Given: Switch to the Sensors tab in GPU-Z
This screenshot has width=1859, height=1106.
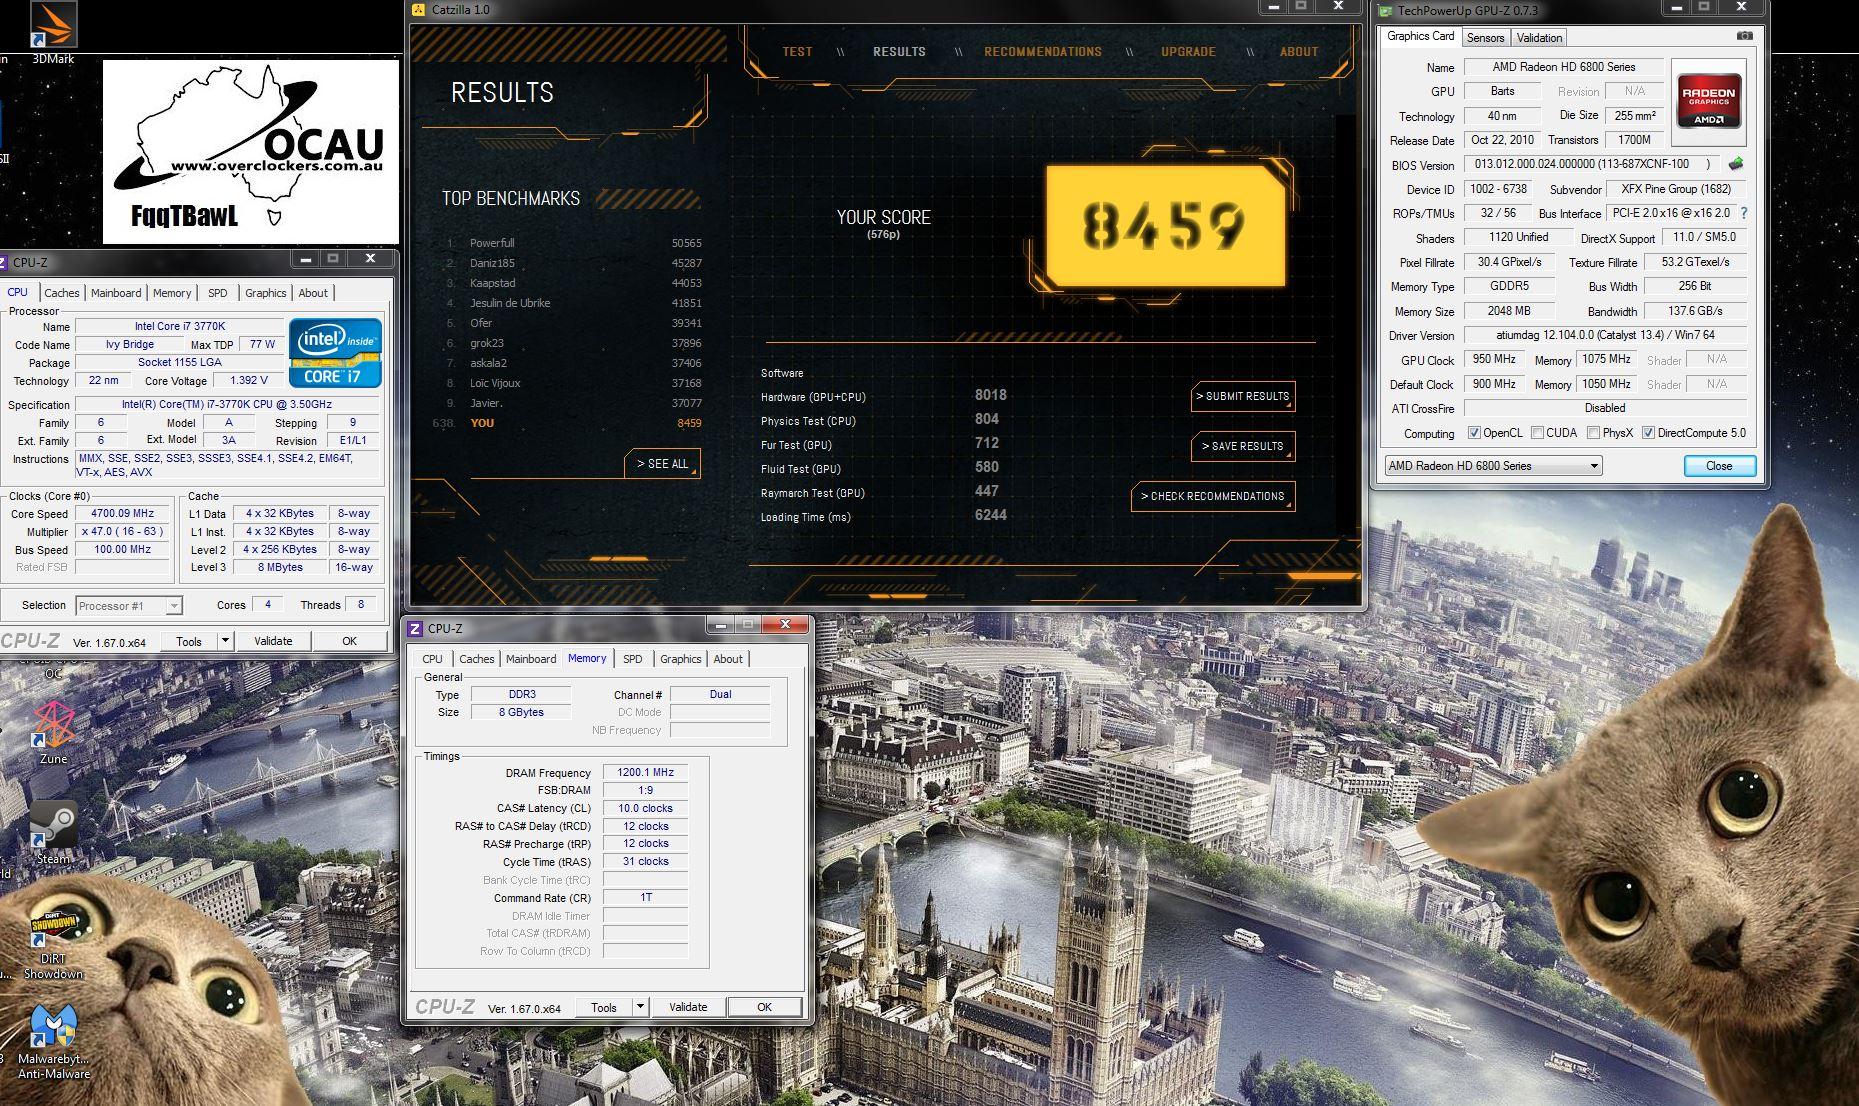Looking at the screenshot, I should 1485,38.
